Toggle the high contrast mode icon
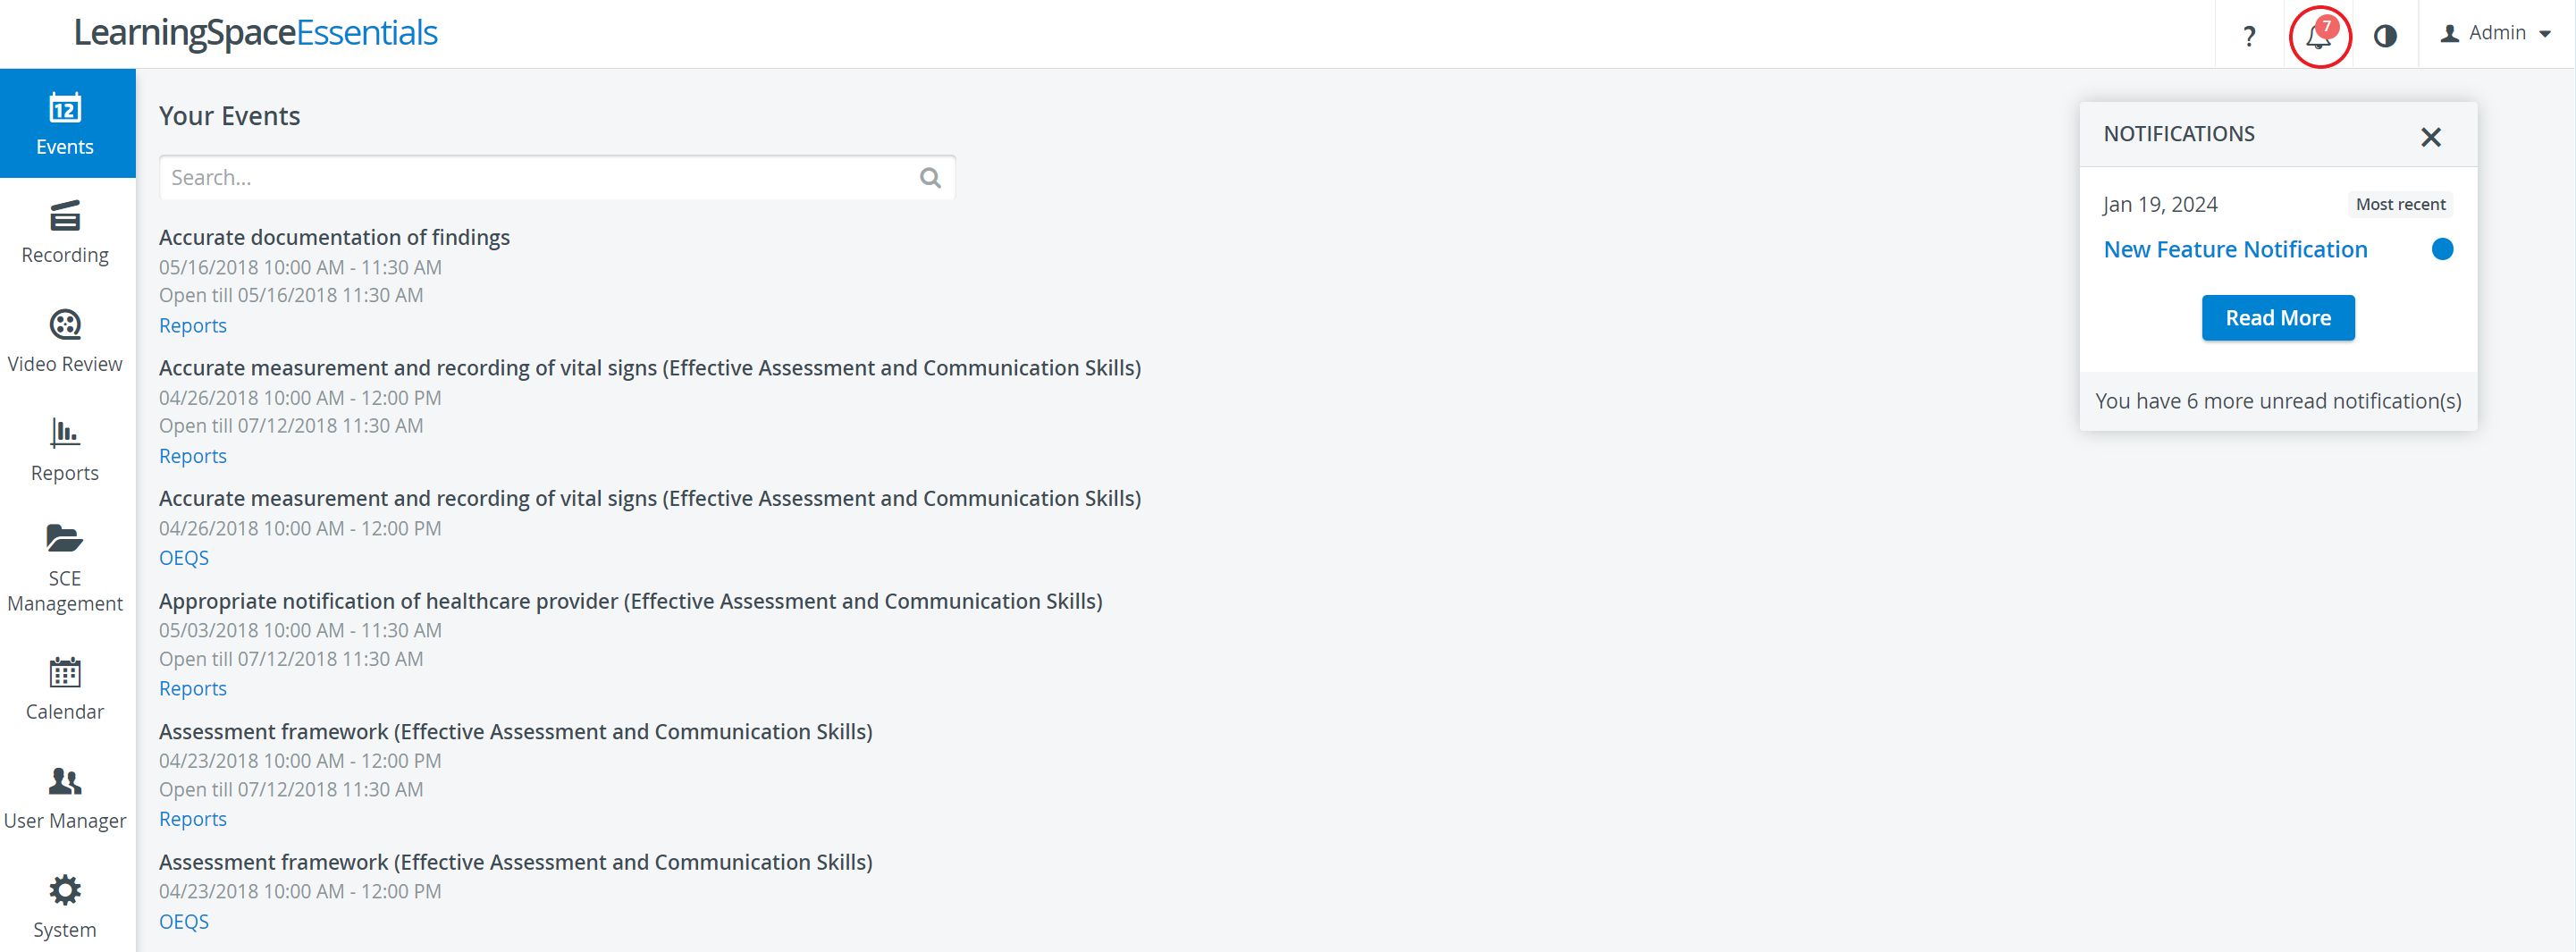Screen dimensions: 2576x952 (x=2385, y=35)
